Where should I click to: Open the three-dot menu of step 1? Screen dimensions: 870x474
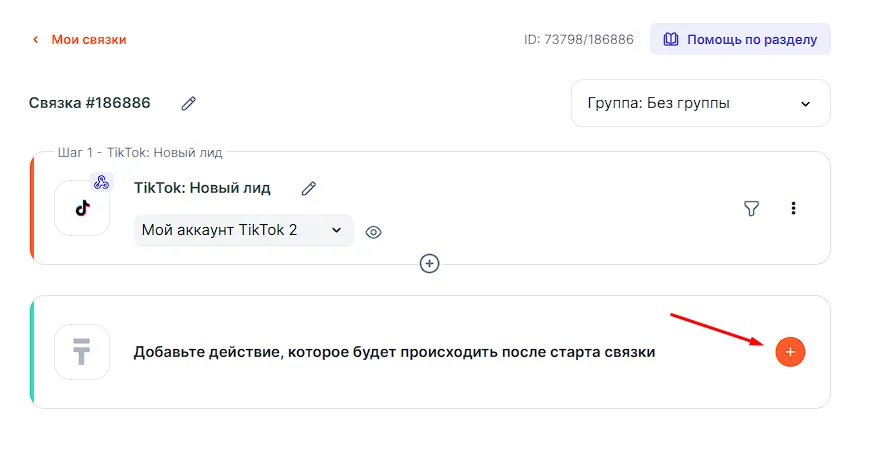[x=793, y=208]
